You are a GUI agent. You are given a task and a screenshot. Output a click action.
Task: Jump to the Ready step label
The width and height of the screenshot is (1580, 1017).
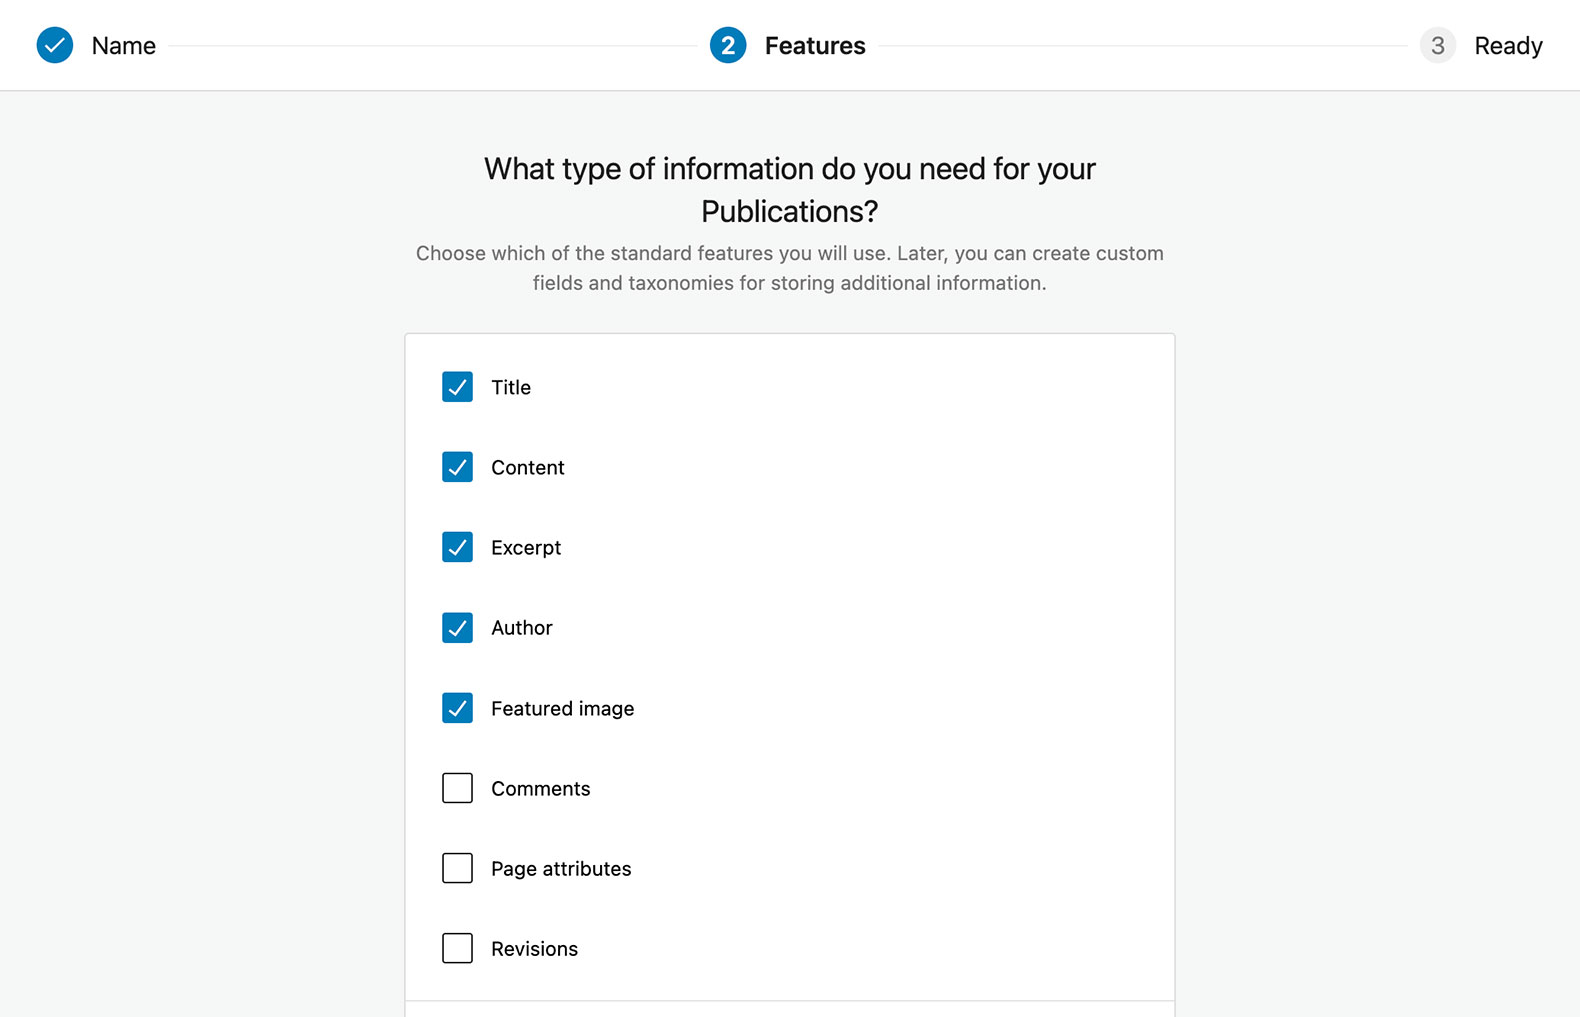coord(1508,46)
